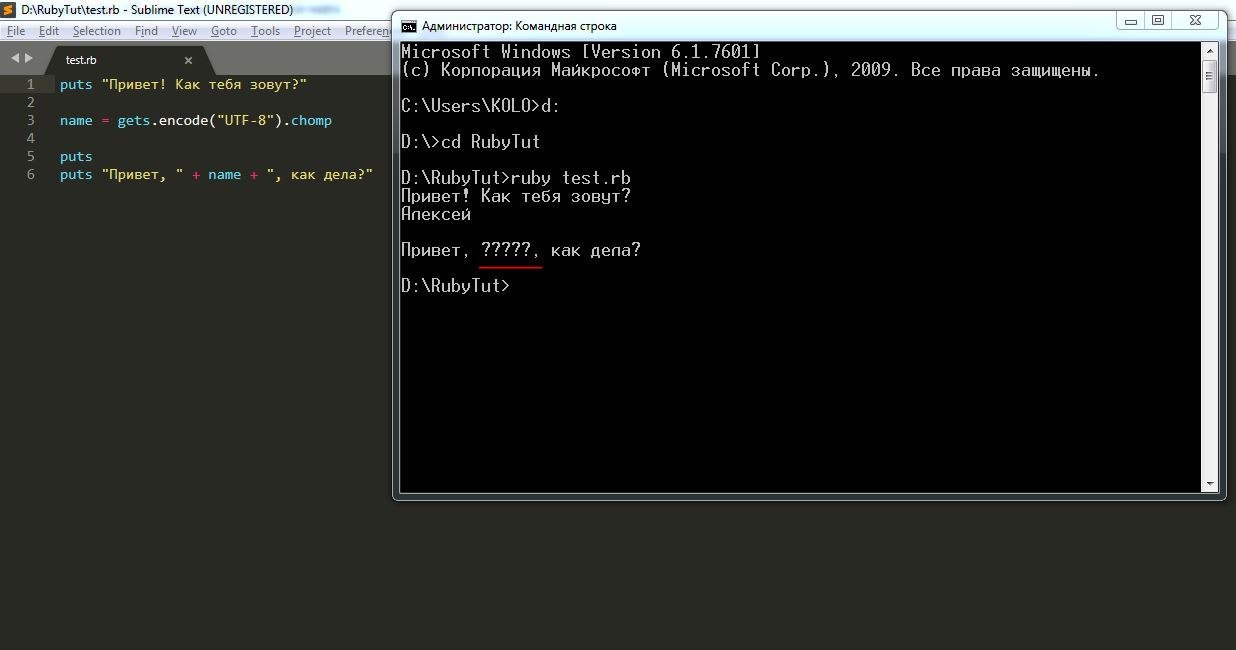Click the Sublime Text title bar icon
The height and width of the screenshot is (650, 1236).
pyautogui.click(x=9, y=9)
